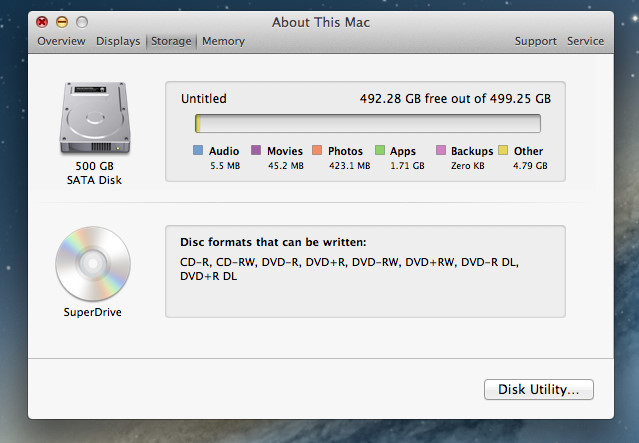Click the pink Backups legend swatch
Image resolution: width=639 pixels, height=443 pixels.
(x=441, y=150)
